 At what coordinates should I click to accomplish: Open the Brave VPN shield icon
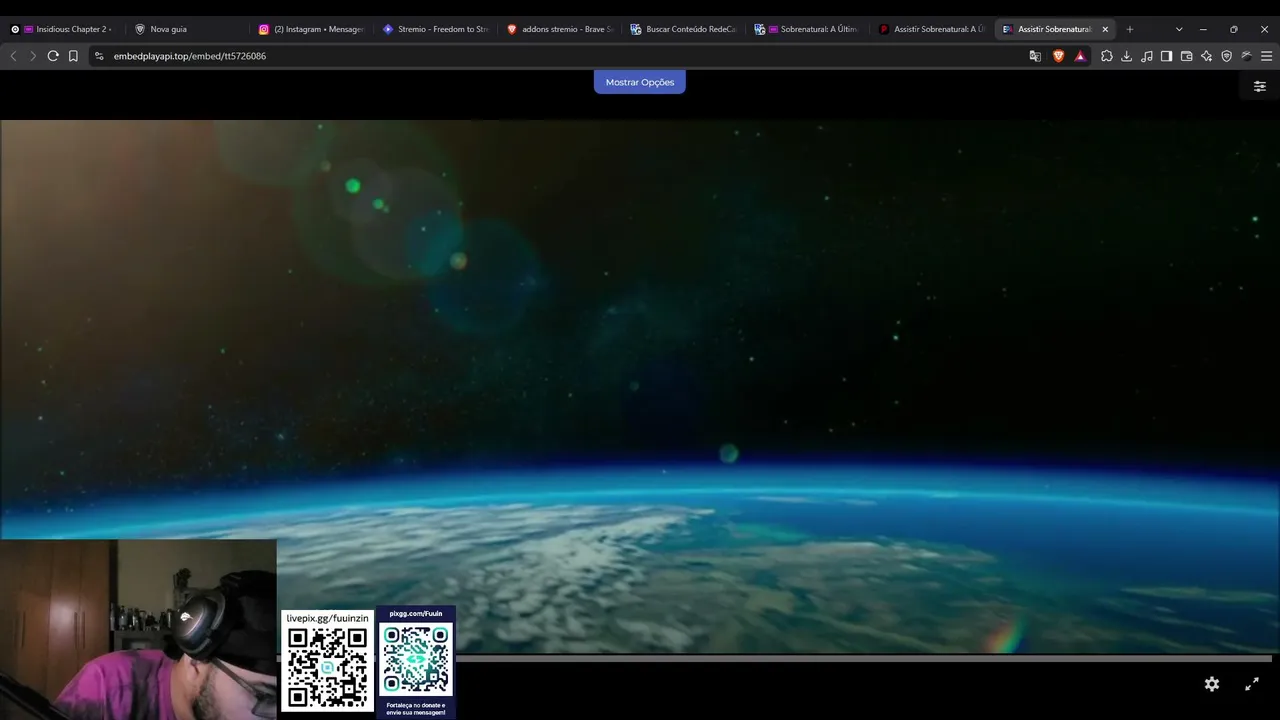pyautogui.click(x=1227, y=56)
